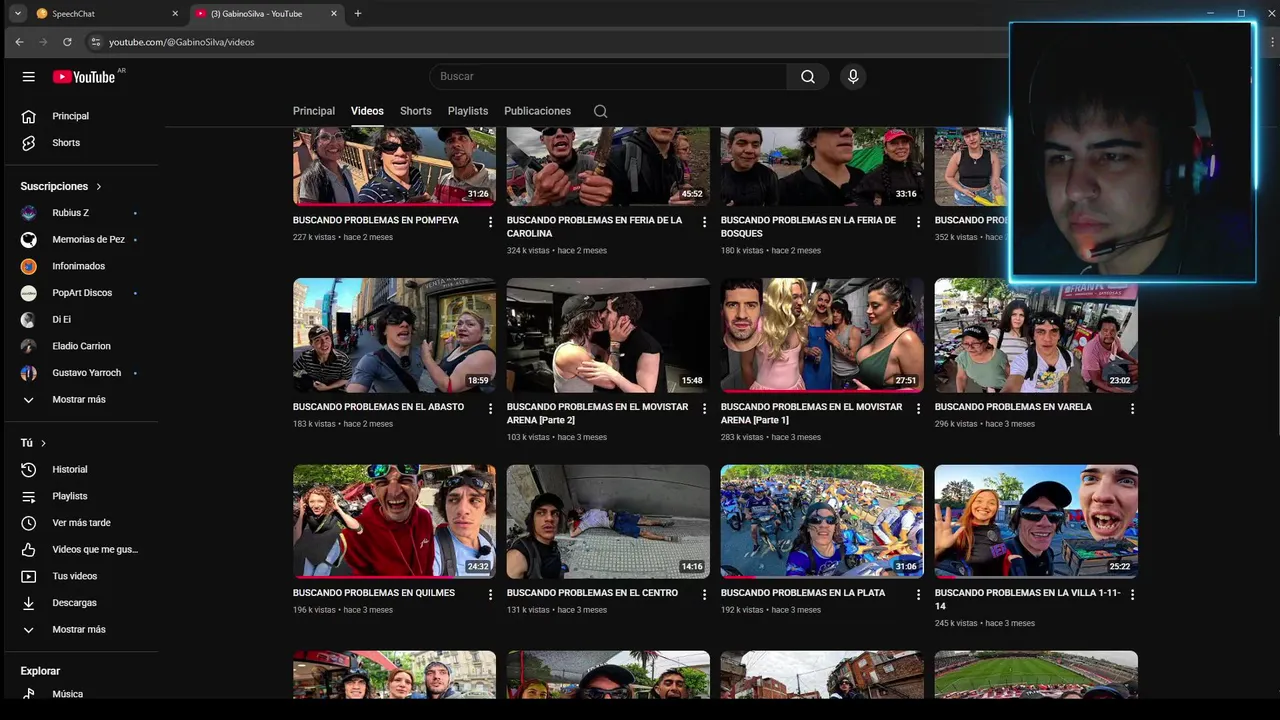The image size is (1280, 720).
Task: Open Eladio Carrion channel
Action: pos(81,346)
